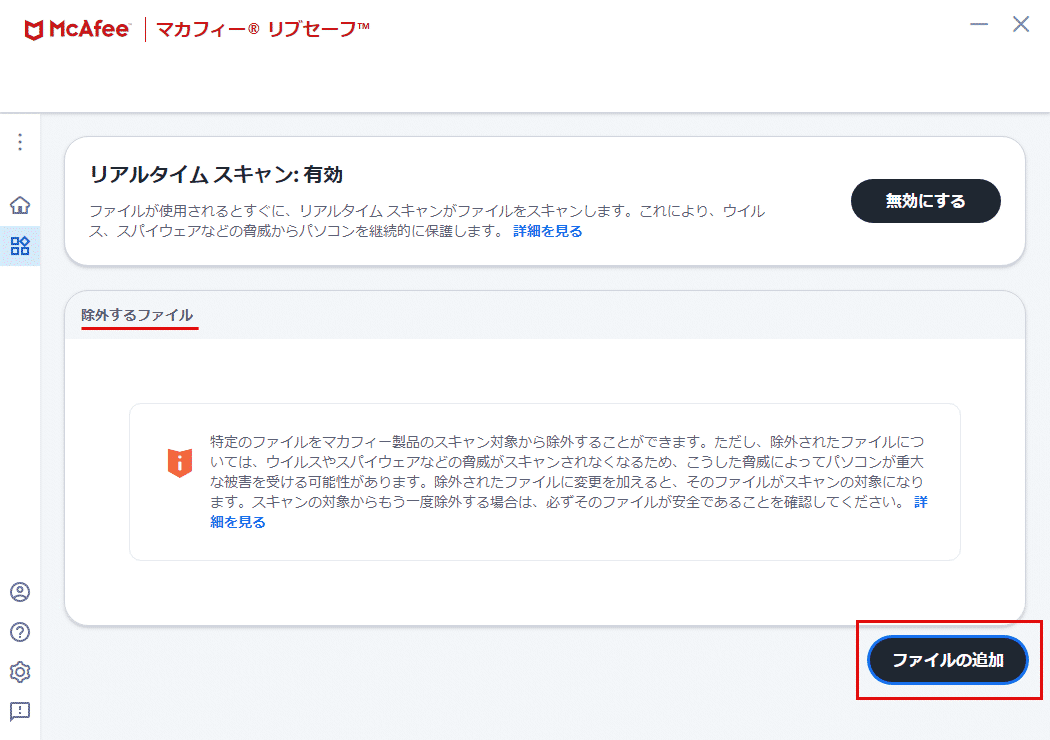1050x740 pixels.
Task: Close the McAfee window
Action: 1021,24
